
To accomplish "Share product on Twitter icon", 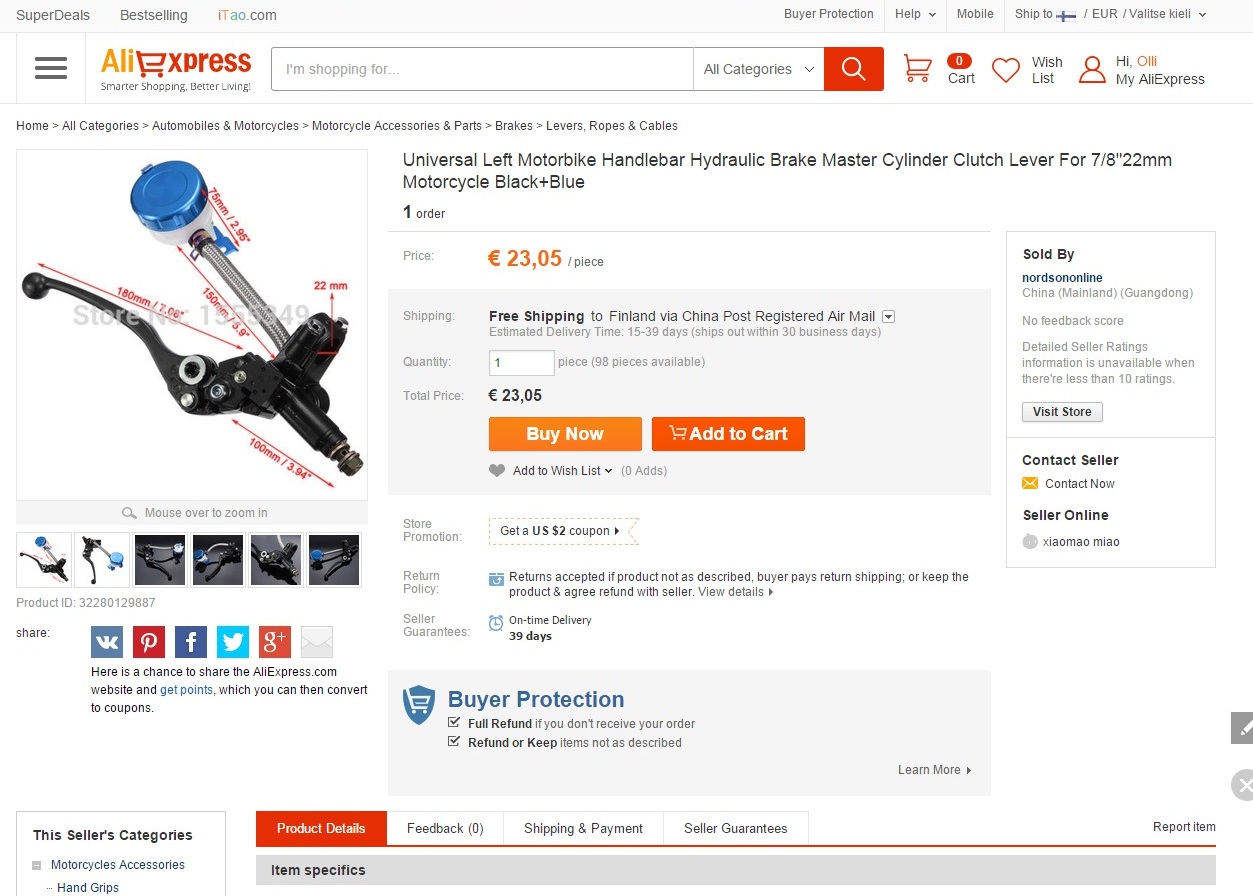I will tap(233, 642).
